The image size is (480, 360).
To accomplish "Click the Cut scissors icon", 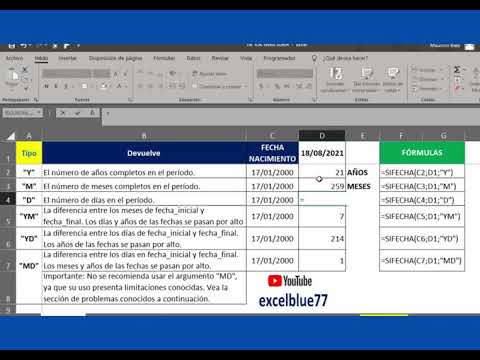I will pos(25,69).
